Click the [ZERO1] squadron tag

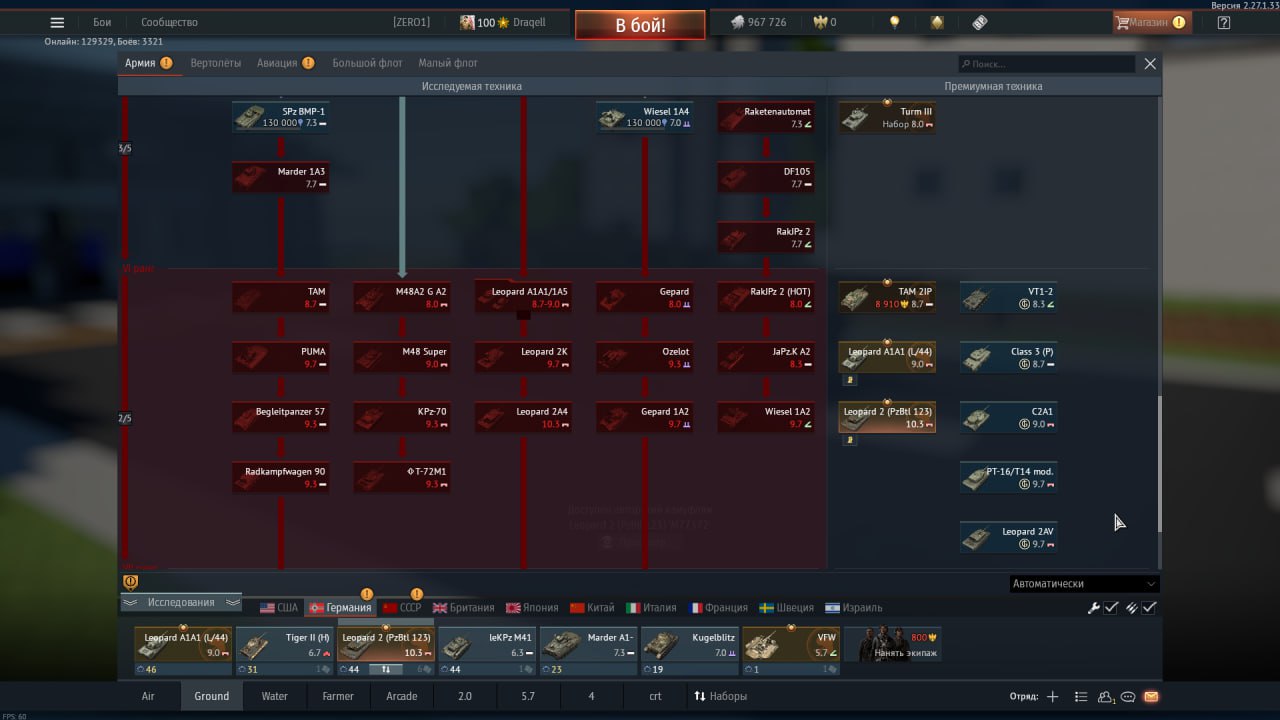pos(411,22)
